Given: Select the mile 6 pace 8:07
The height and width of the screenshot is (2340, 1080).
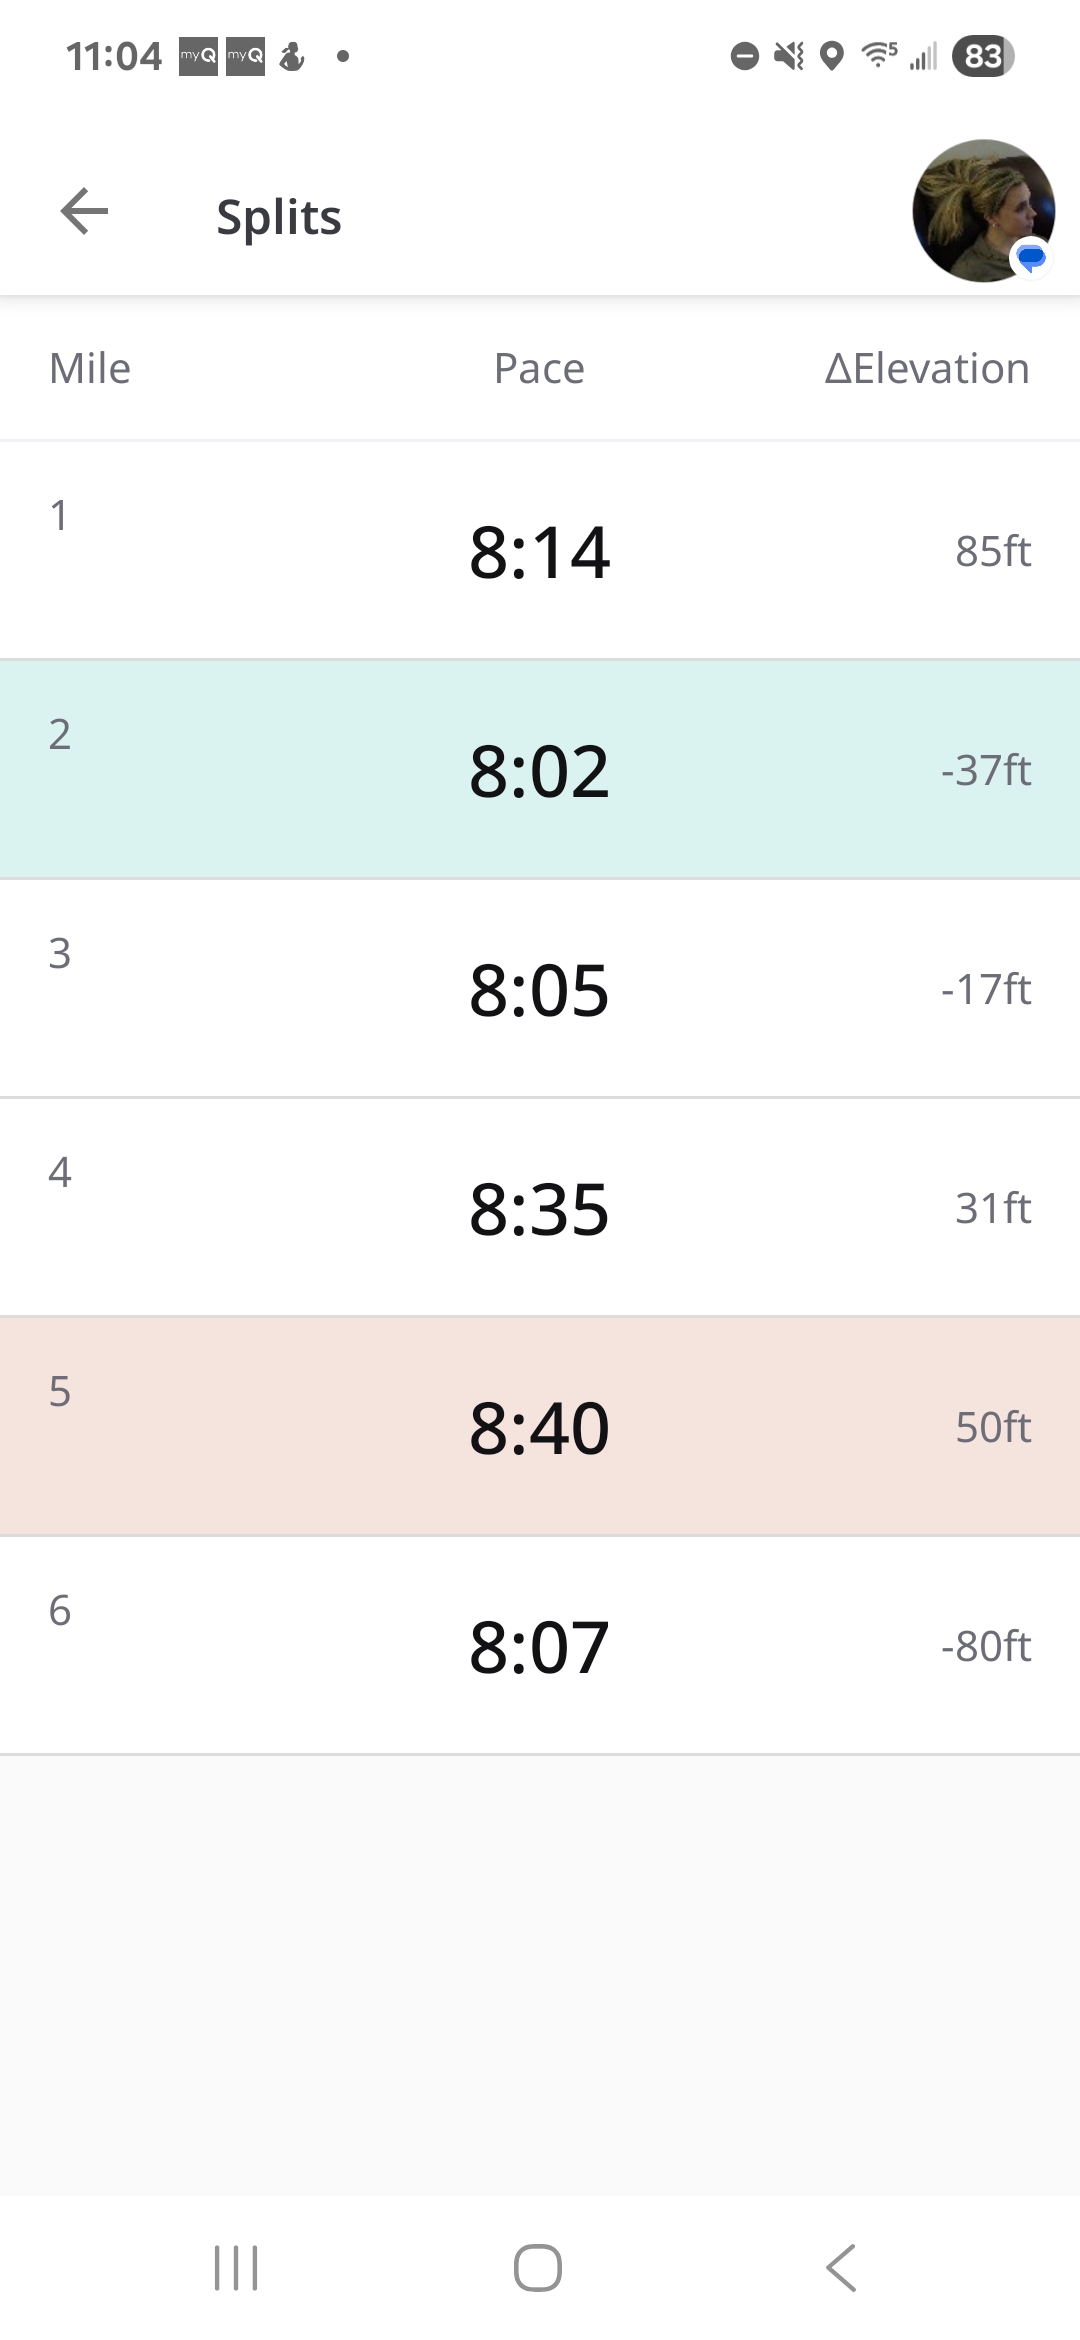Looking at the screenshot, I should [540, 1645].
